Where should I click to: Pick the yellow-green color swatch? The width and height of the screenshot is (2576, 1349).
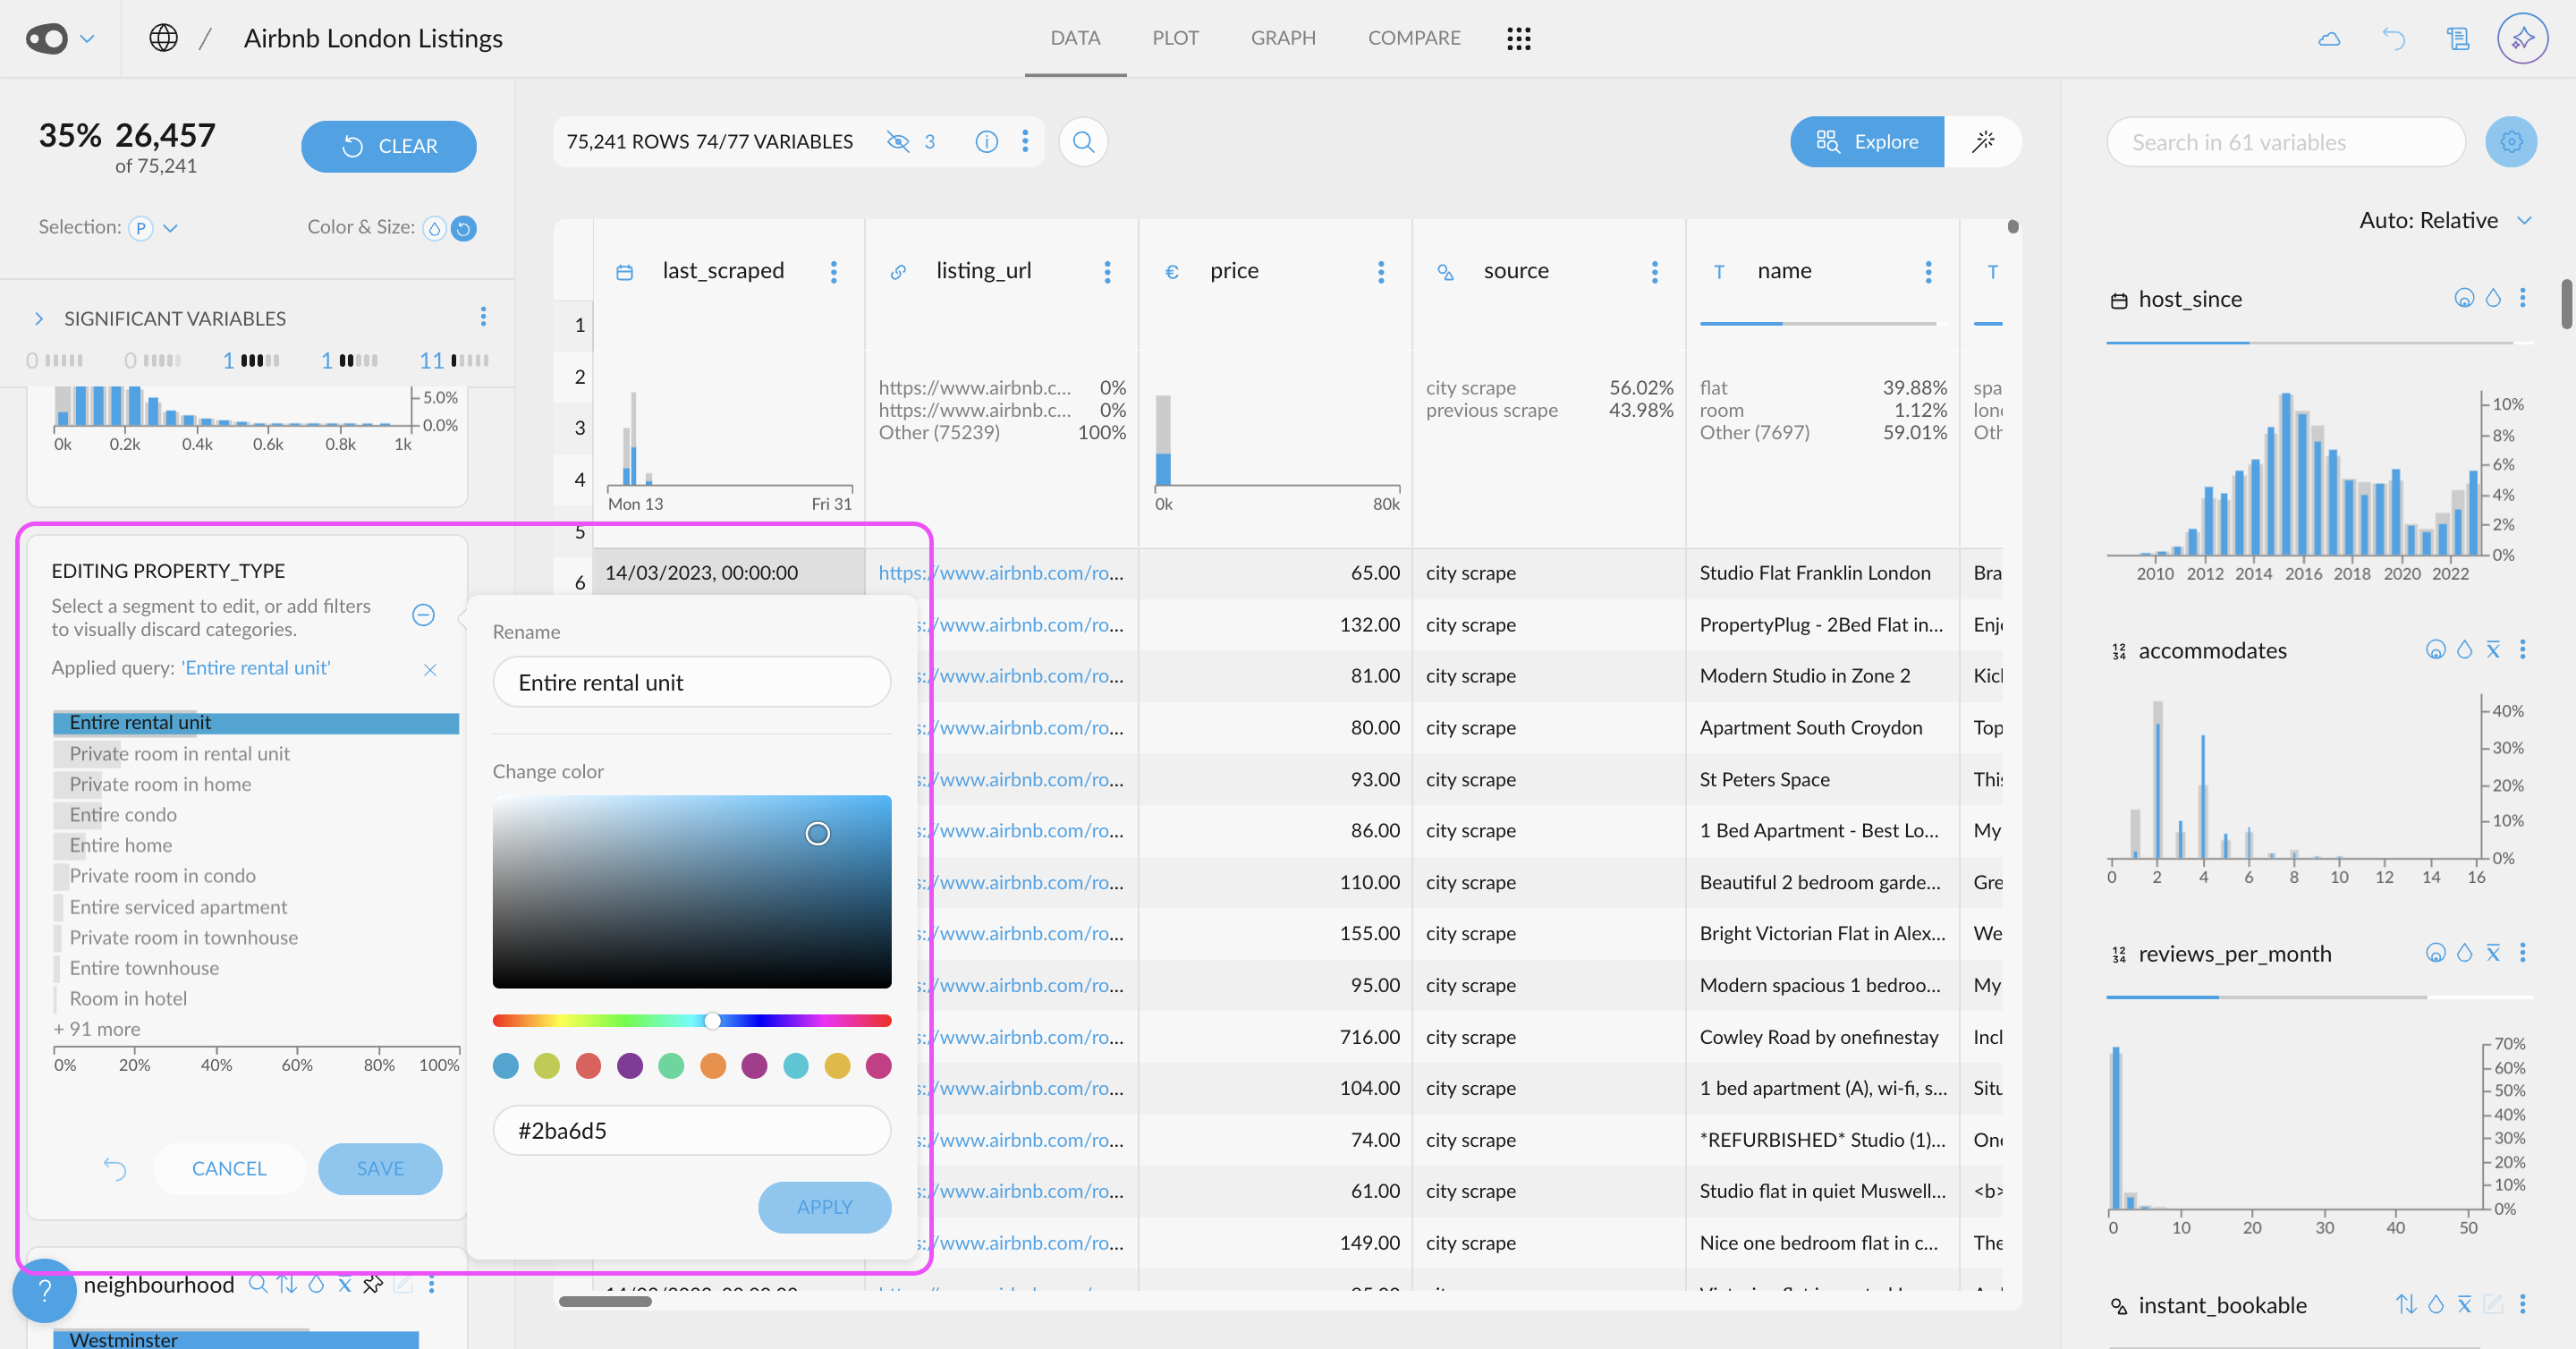coord(547,1066)
